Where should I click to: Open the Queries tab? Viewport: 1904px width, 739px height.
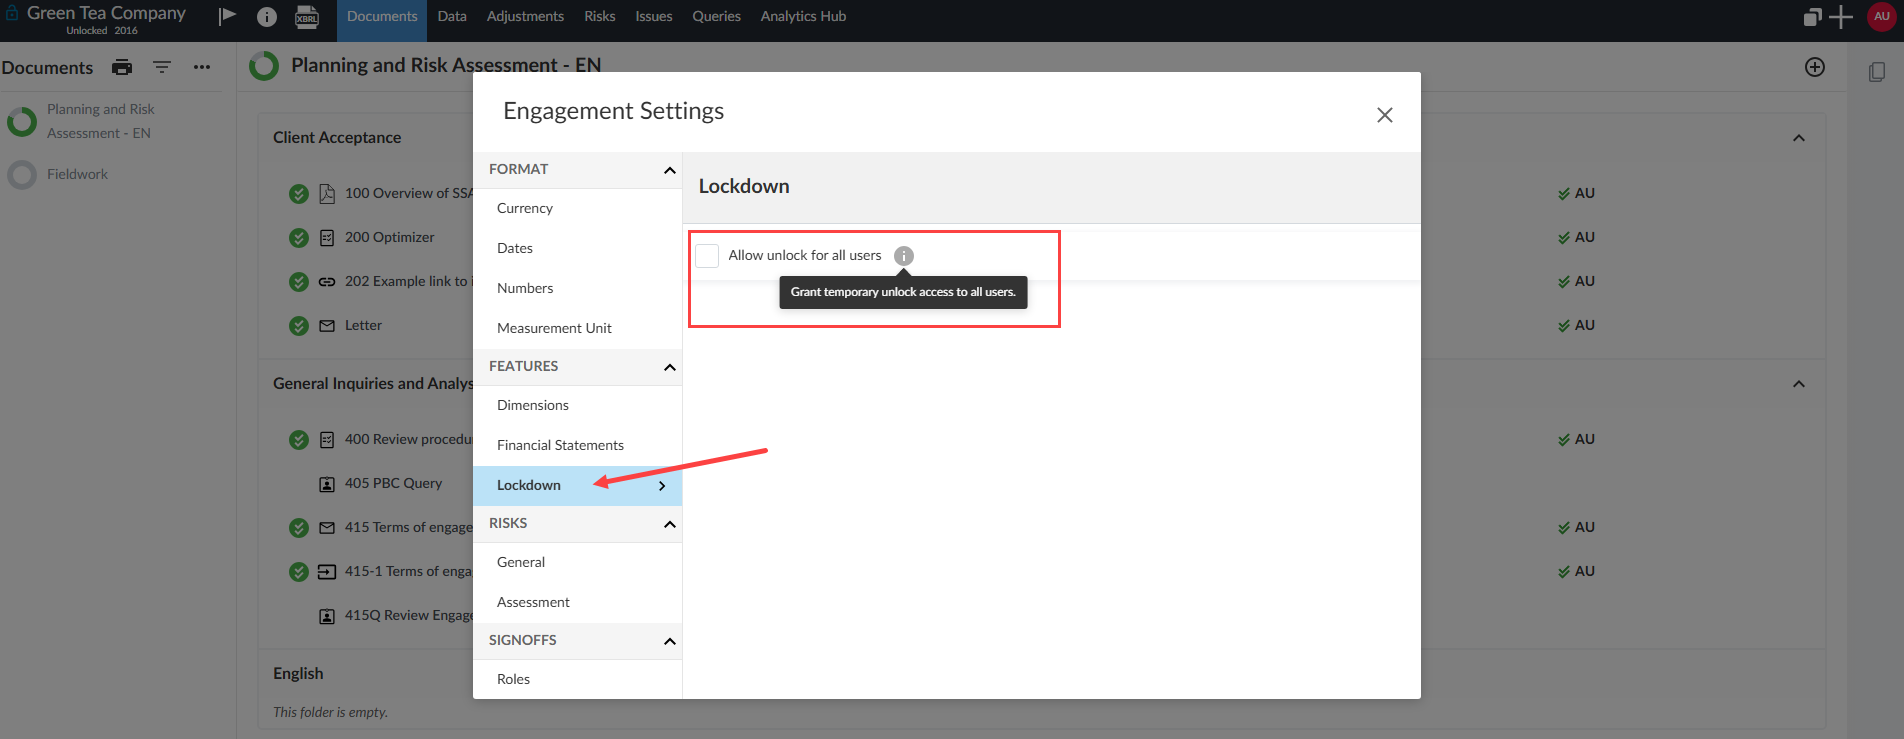[717, 17]
